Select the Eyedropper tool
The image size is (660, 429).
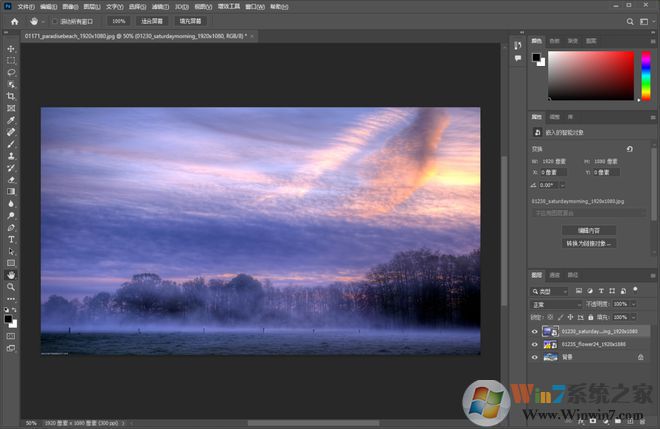(11, 120)
